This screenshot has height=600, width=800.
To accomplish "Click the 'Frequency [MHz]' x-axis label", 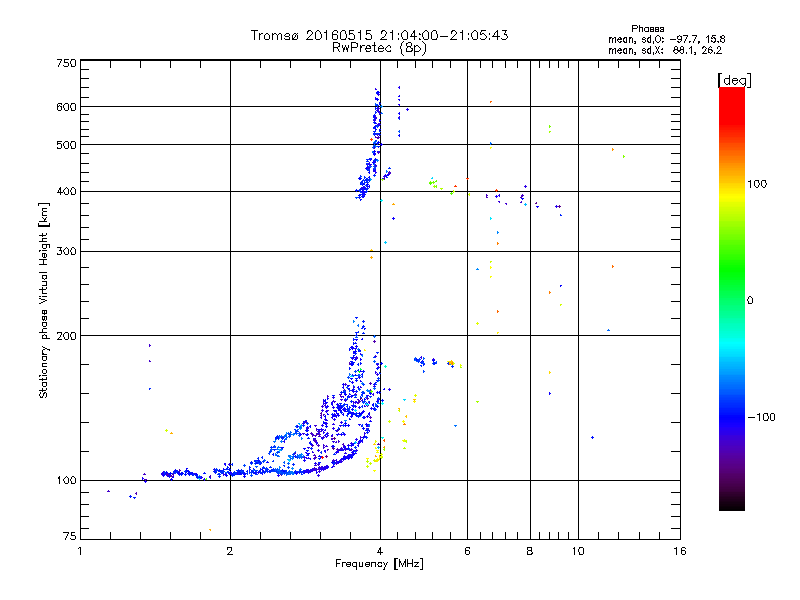I will coord(379,564).
